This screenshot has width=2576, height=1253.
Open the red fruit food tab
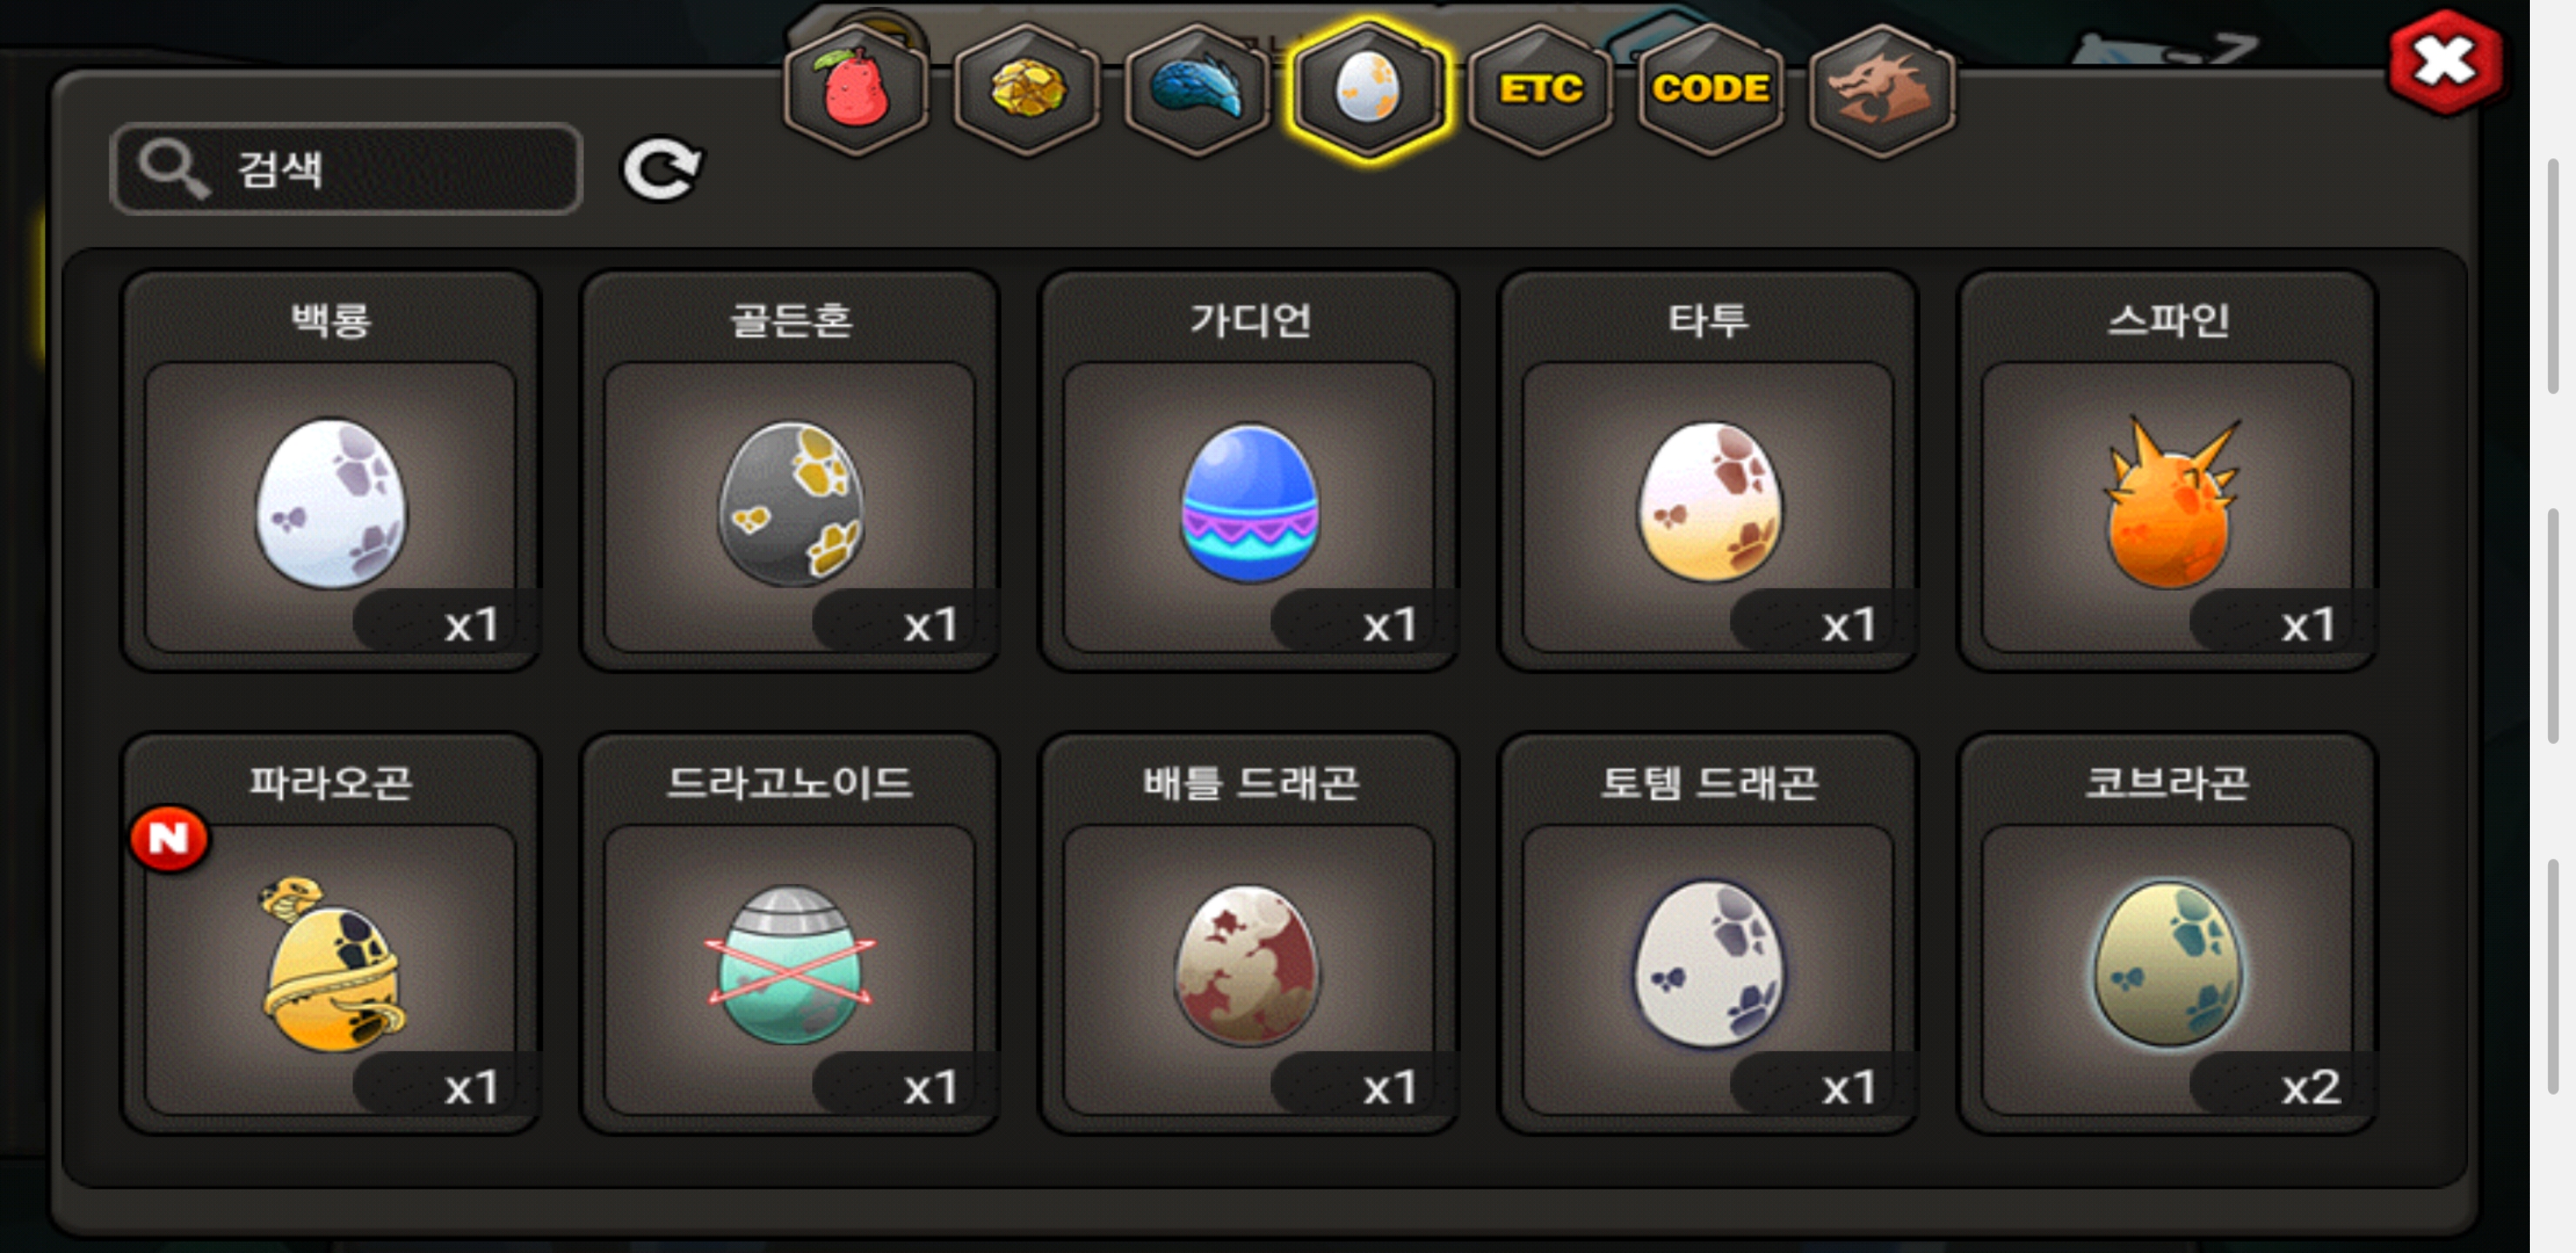(x=855, y=90)
